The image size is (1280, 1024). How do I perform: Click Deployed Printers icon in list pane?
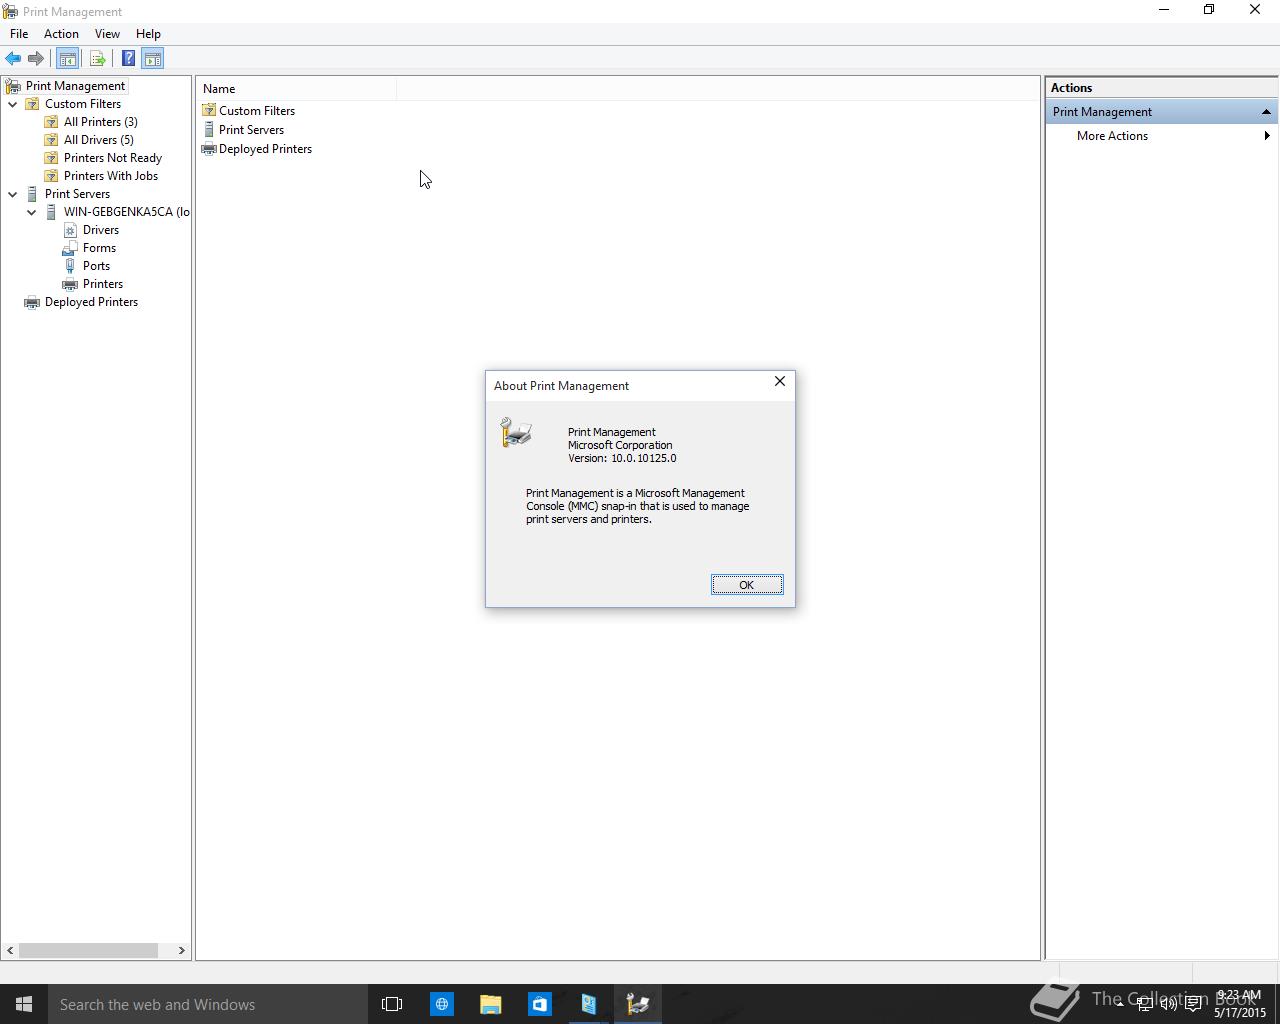coord(209,149)
